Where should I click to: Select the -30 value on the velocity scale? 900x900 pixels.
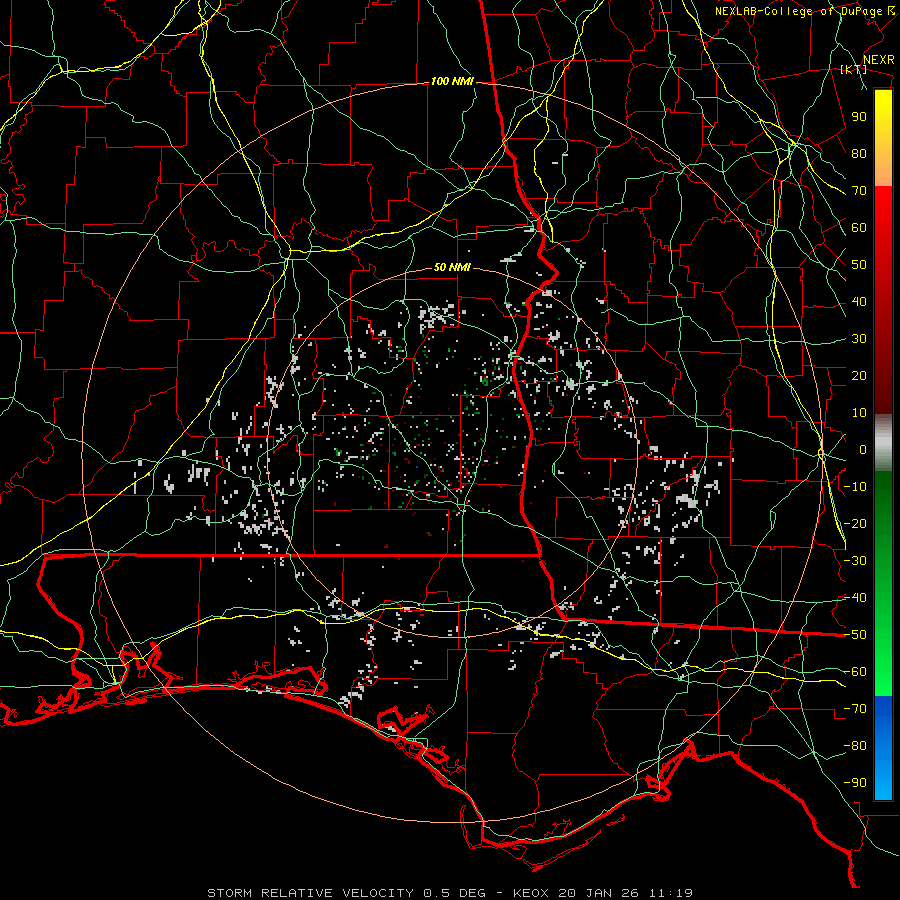coord(855,561)
